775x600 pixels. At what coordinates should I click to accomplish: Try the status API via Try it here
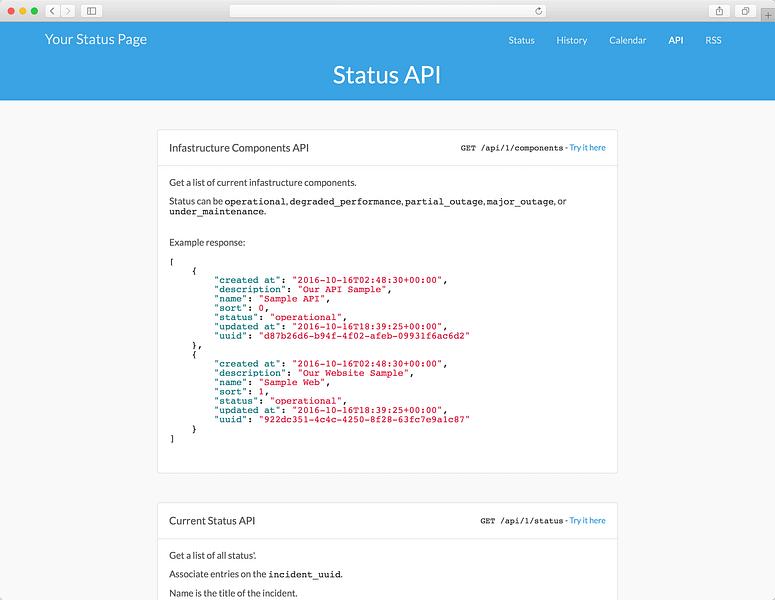click(587, 520)
